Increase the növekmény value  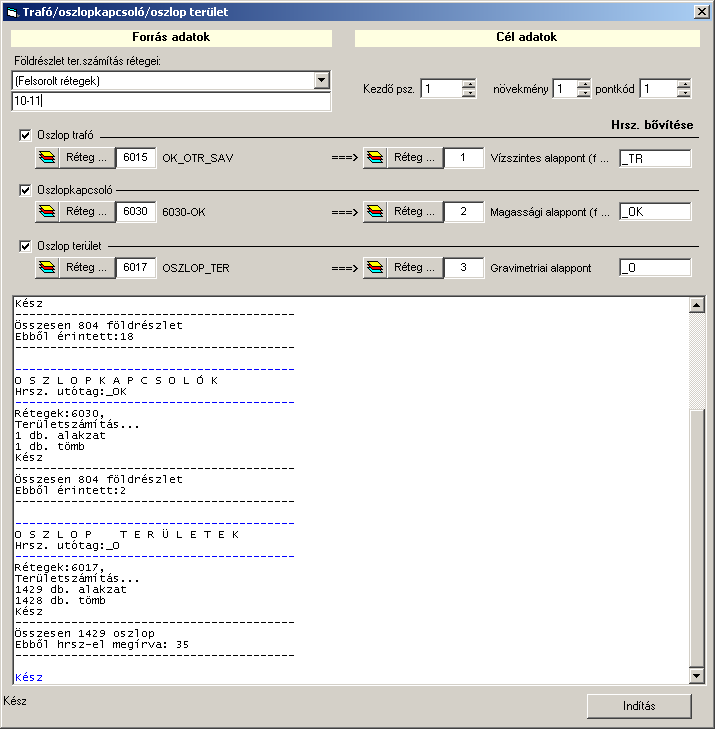pos(583,84)
